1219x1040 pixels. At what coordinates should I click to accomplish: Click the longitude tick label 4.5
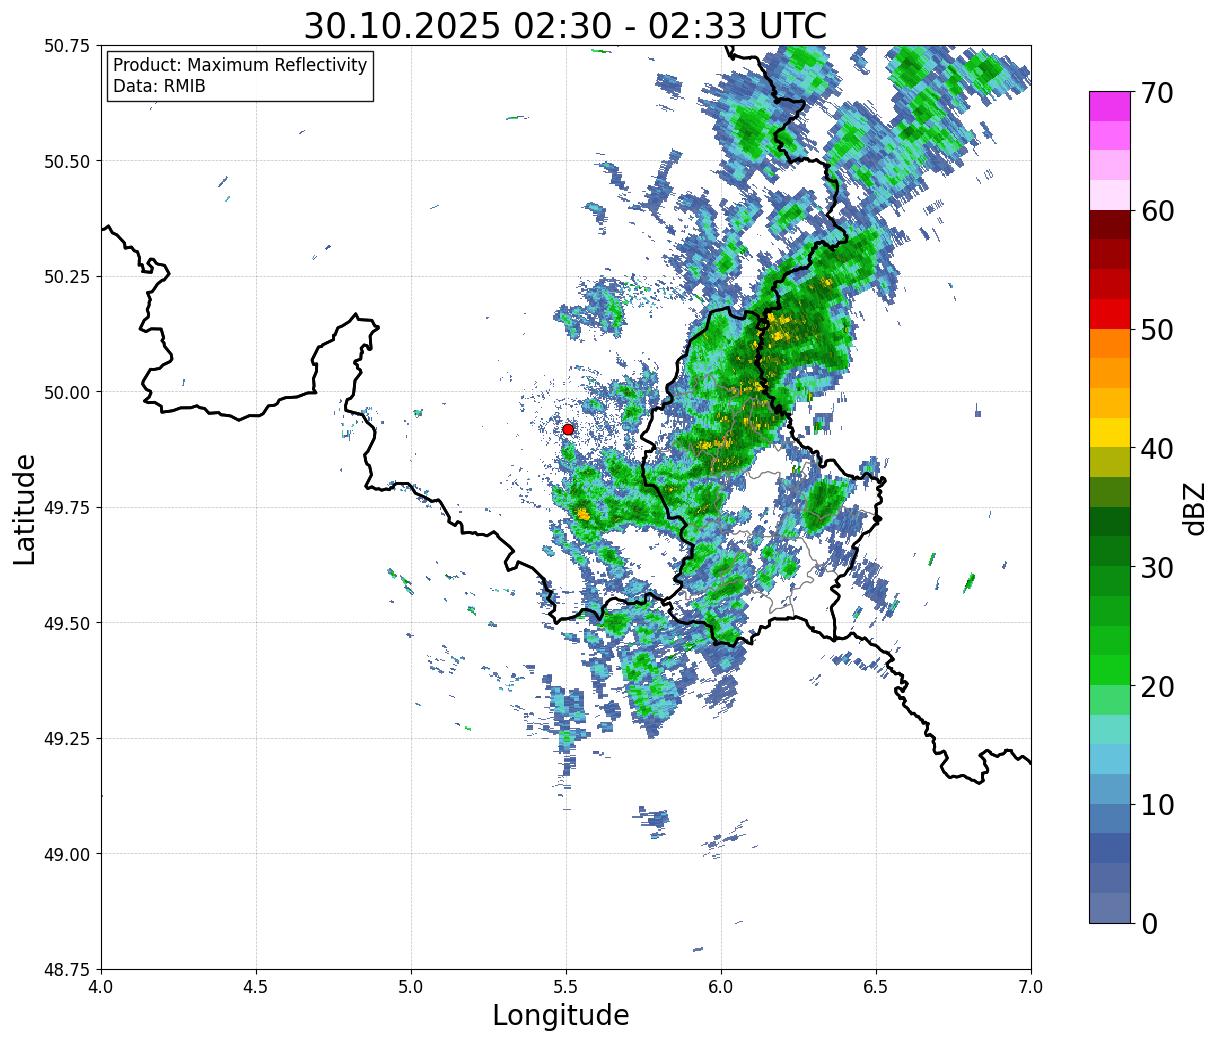click(x=256, y=987)
